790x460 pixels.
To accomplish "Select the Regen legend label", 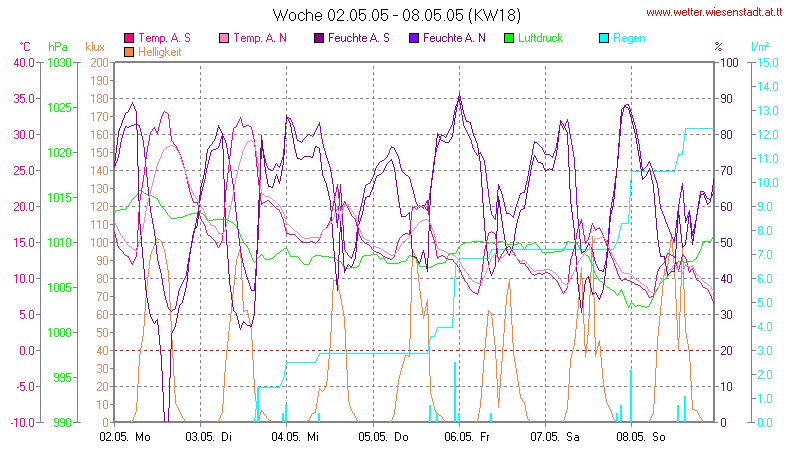I will click(x=629, y=38).
